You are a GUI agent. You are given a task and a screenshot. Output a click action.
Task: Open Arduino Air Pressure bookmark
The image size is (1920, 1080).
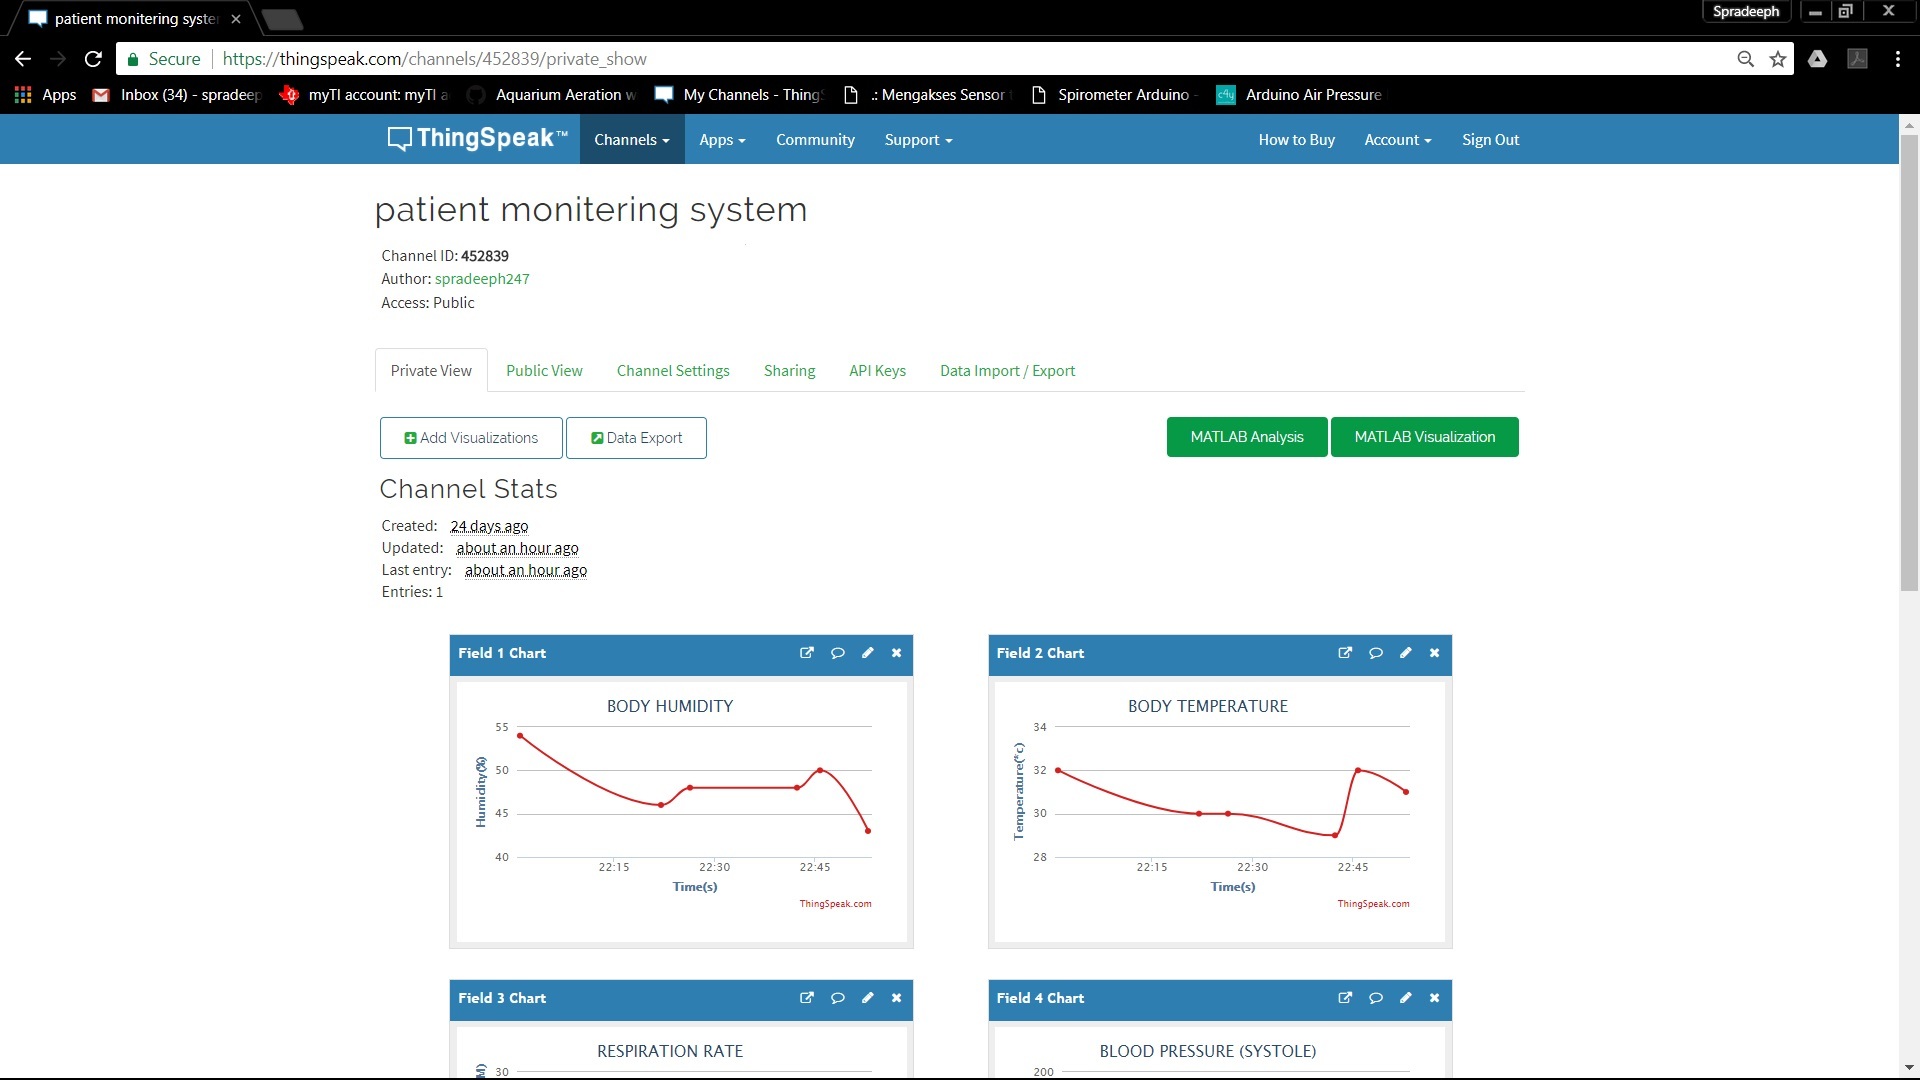coord(1300,95)
